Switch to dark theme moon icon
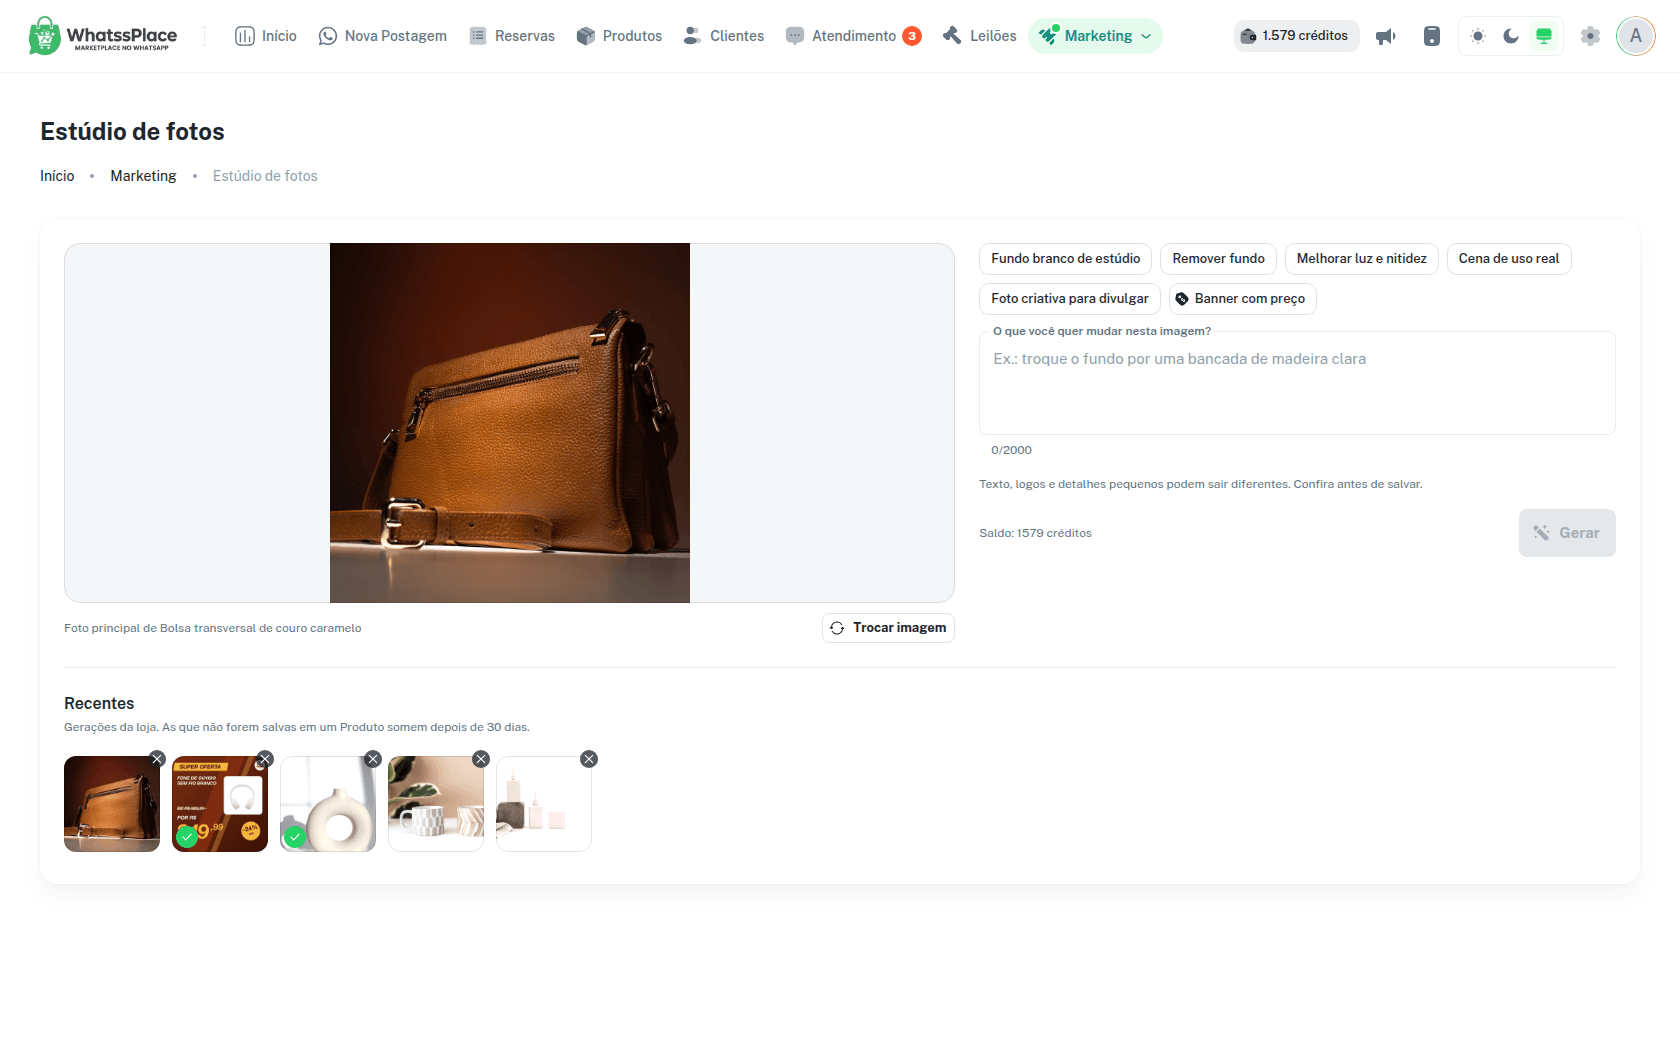The image size is (1680, 1050). click(1511, 36)
